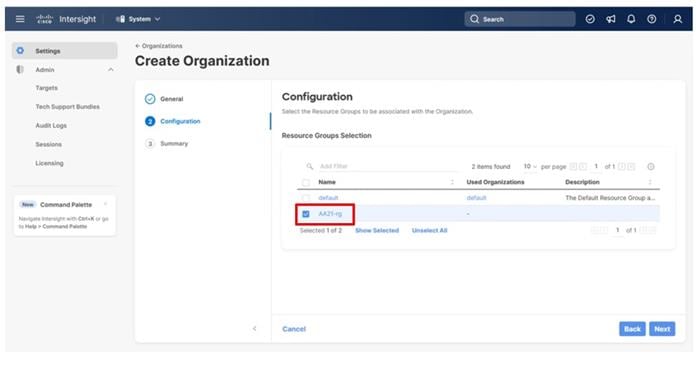This screenshot has width=696, height=365.
Task: Open the notifications bell icon
Action: click(x=631, y=19)
